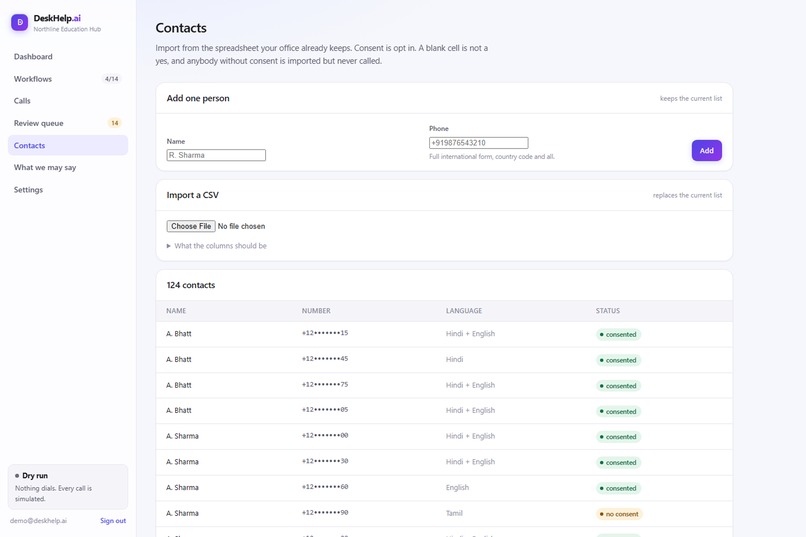Click the Dry run status indicator
806x537 pixels.
click(68, 487)
